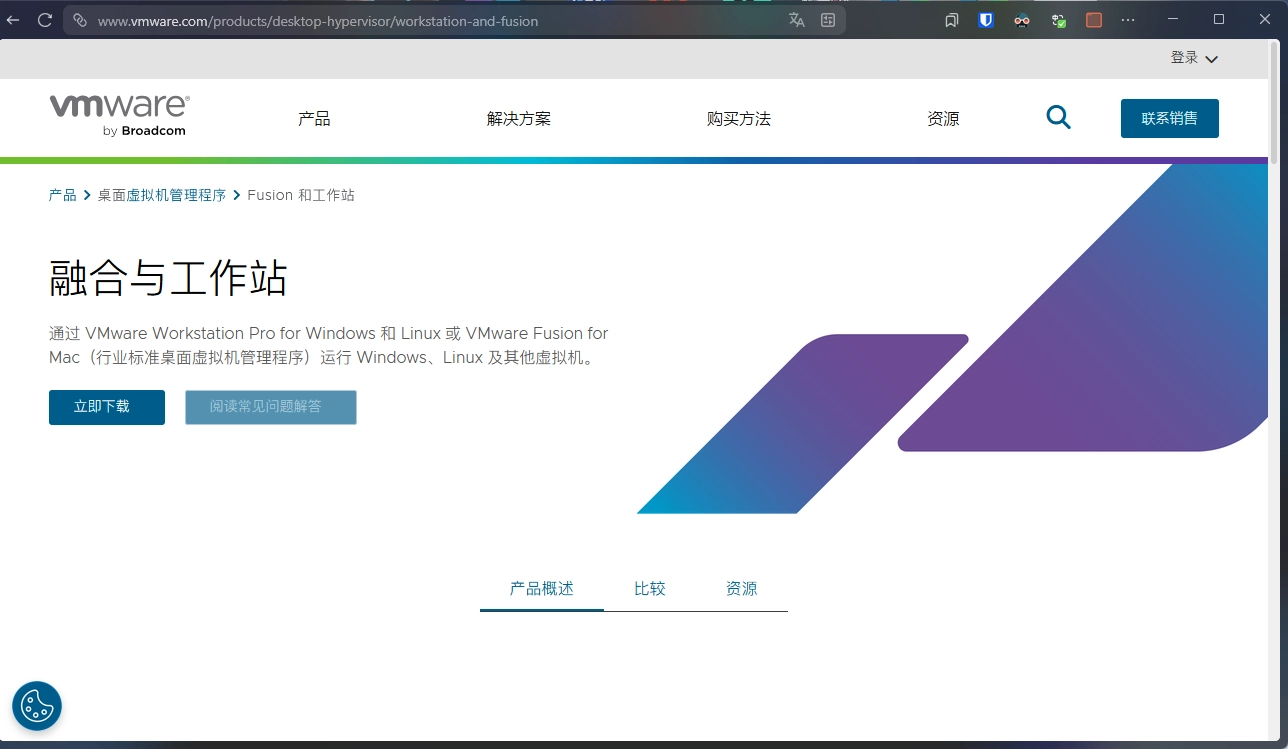Open the 解决方案 navigation menu
Image resolution: width=1288 pixels, height=749 pixels.
tap(518, 119)
